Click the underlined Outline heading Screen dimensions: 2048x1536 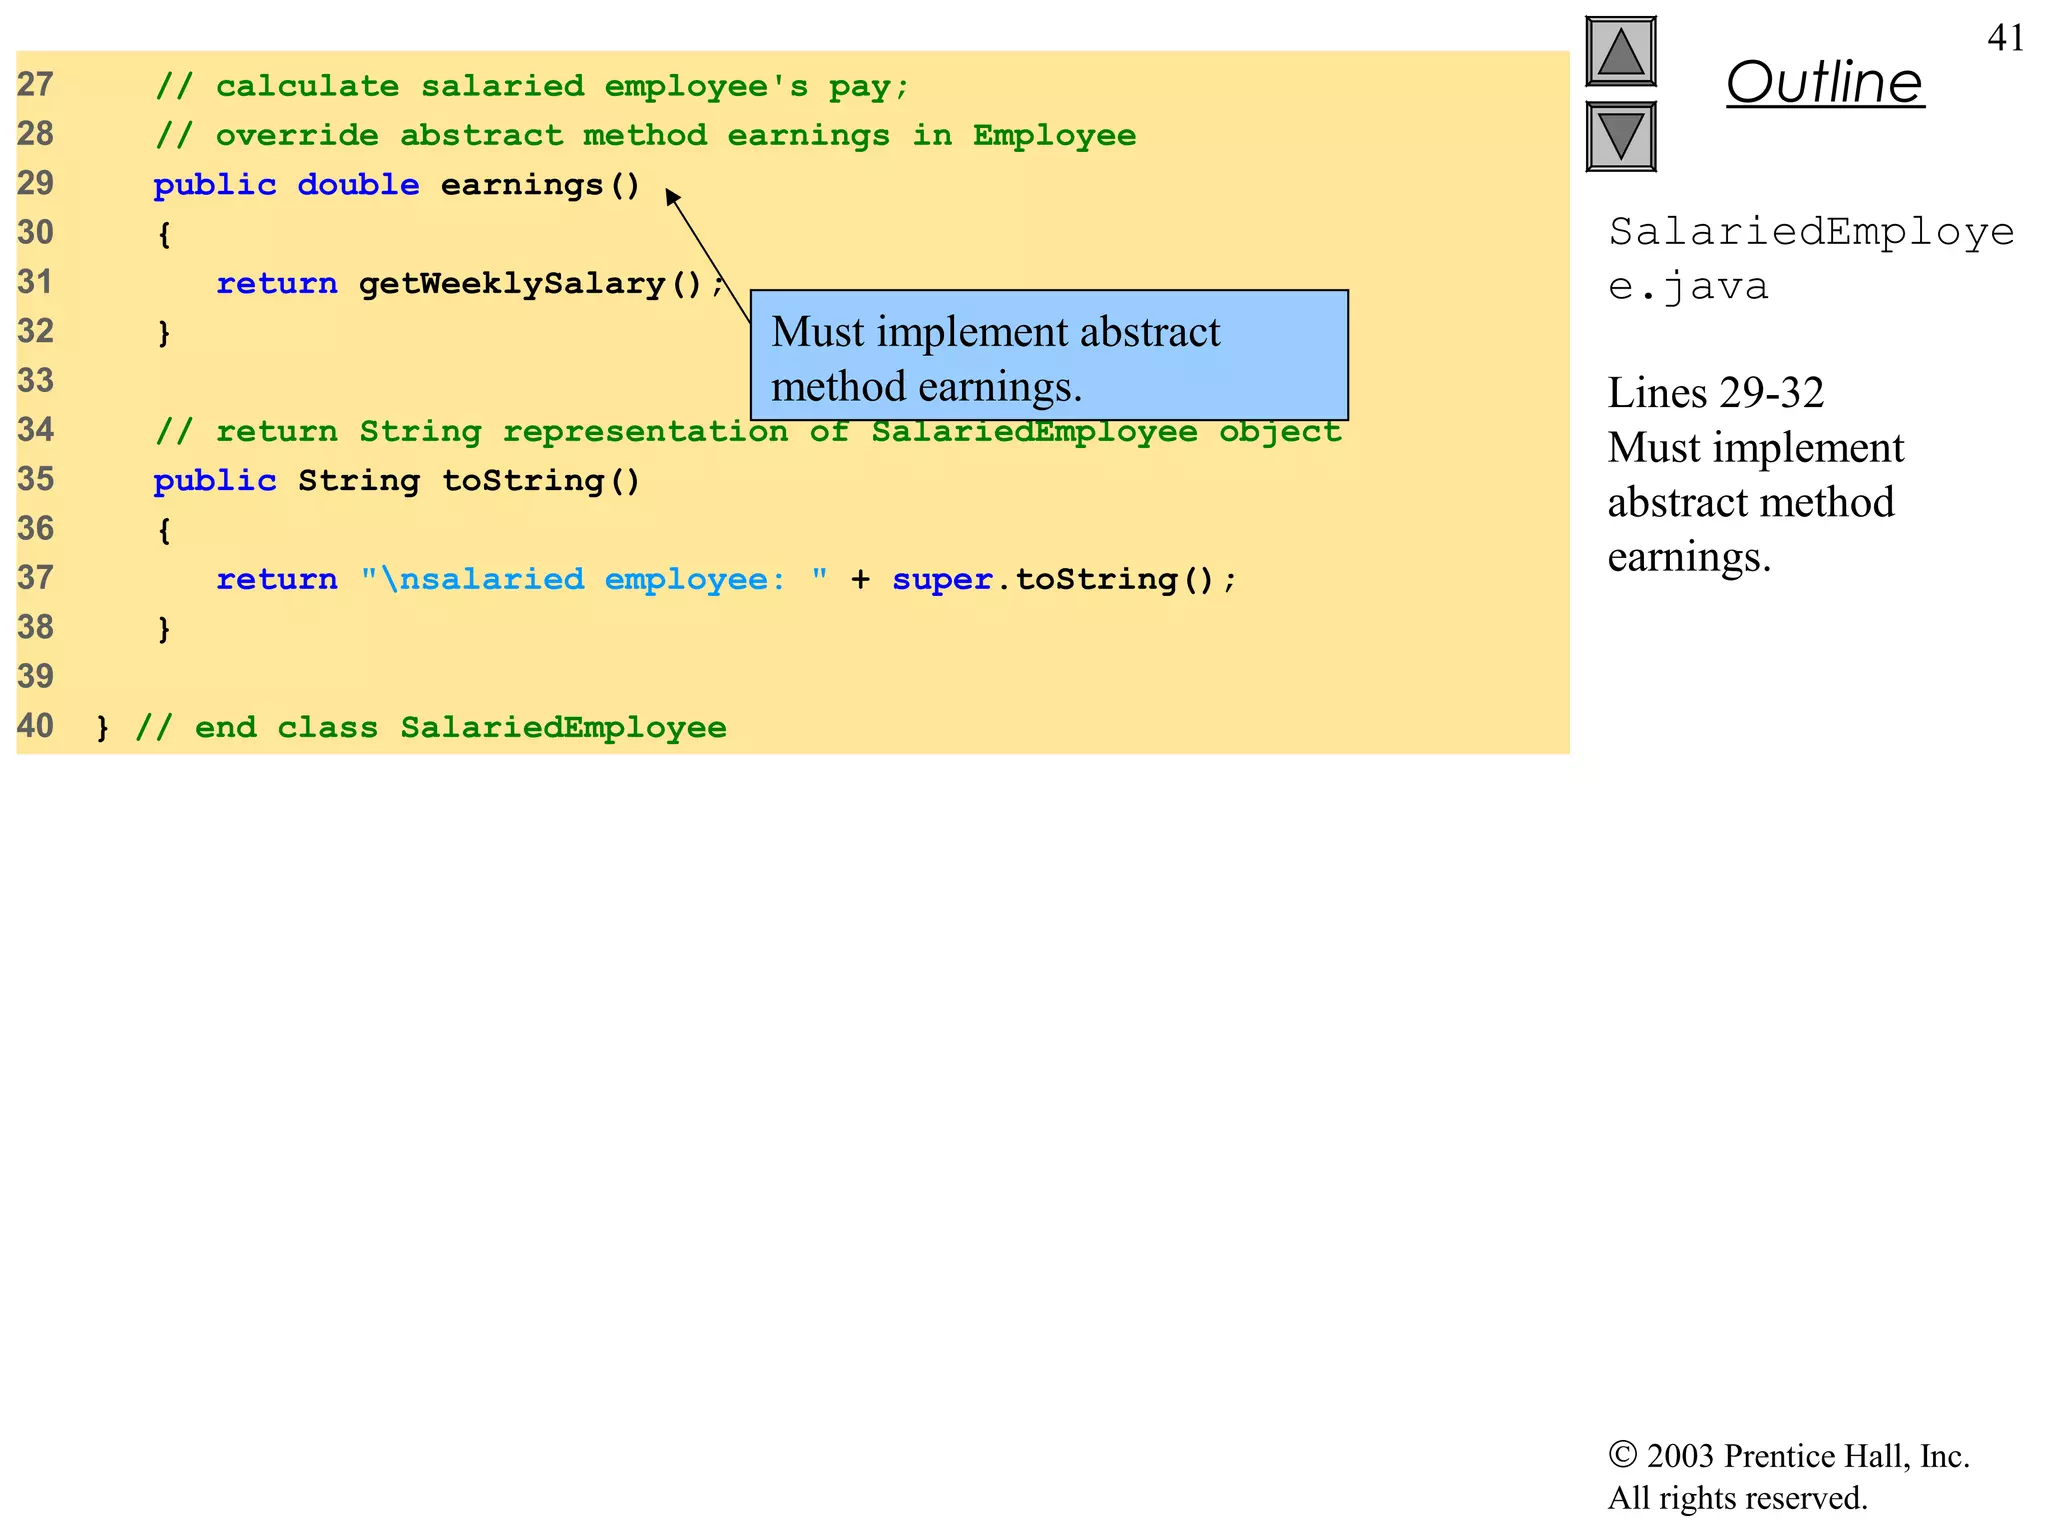1824,82
